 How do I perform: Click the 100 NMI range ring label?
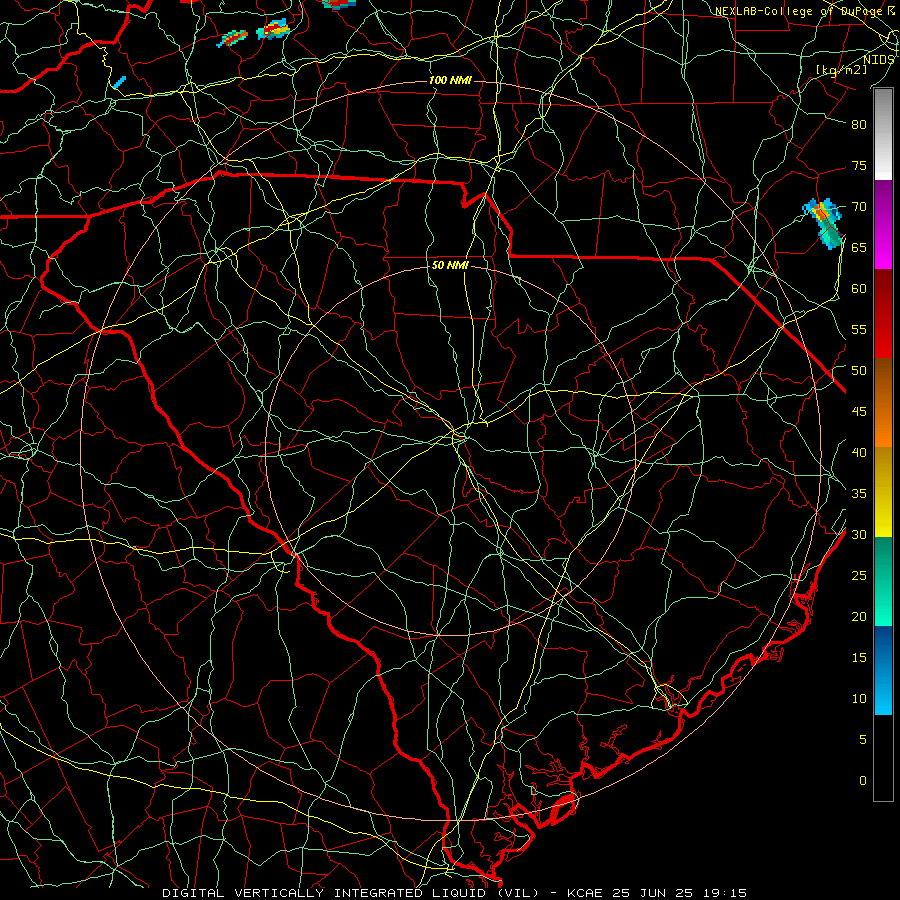pos(450,80)
